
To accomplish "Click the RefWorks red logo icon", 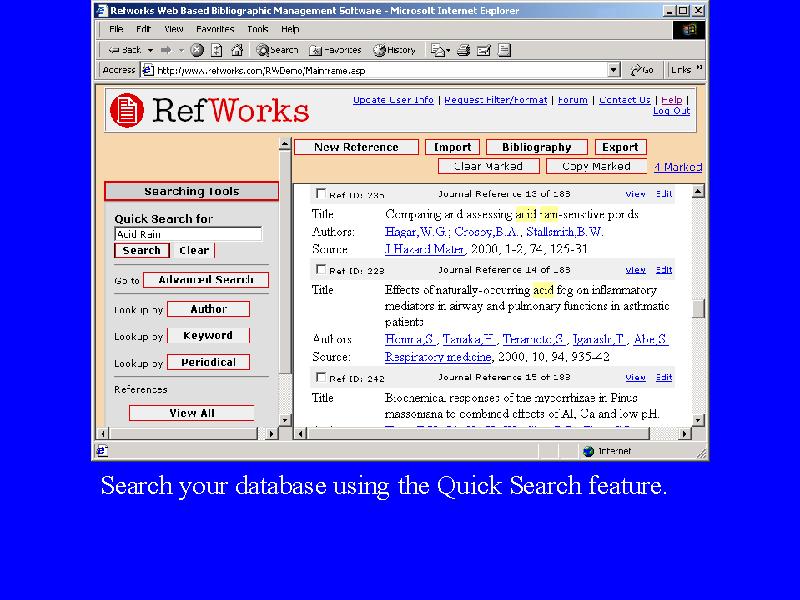I will pyautogui.click(x=127, y=110).
